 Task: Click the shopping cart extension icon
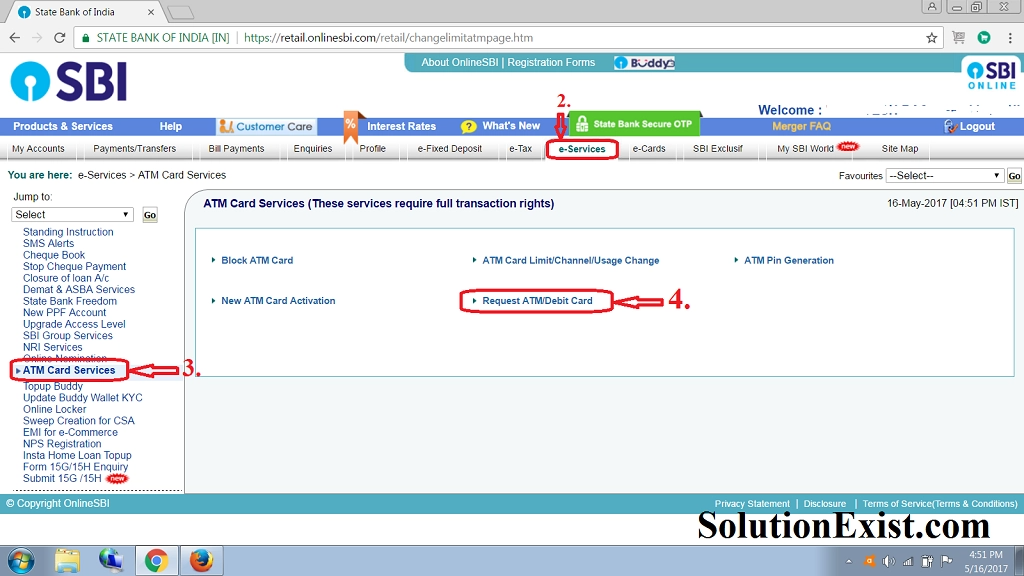click(x=959, y=38)
